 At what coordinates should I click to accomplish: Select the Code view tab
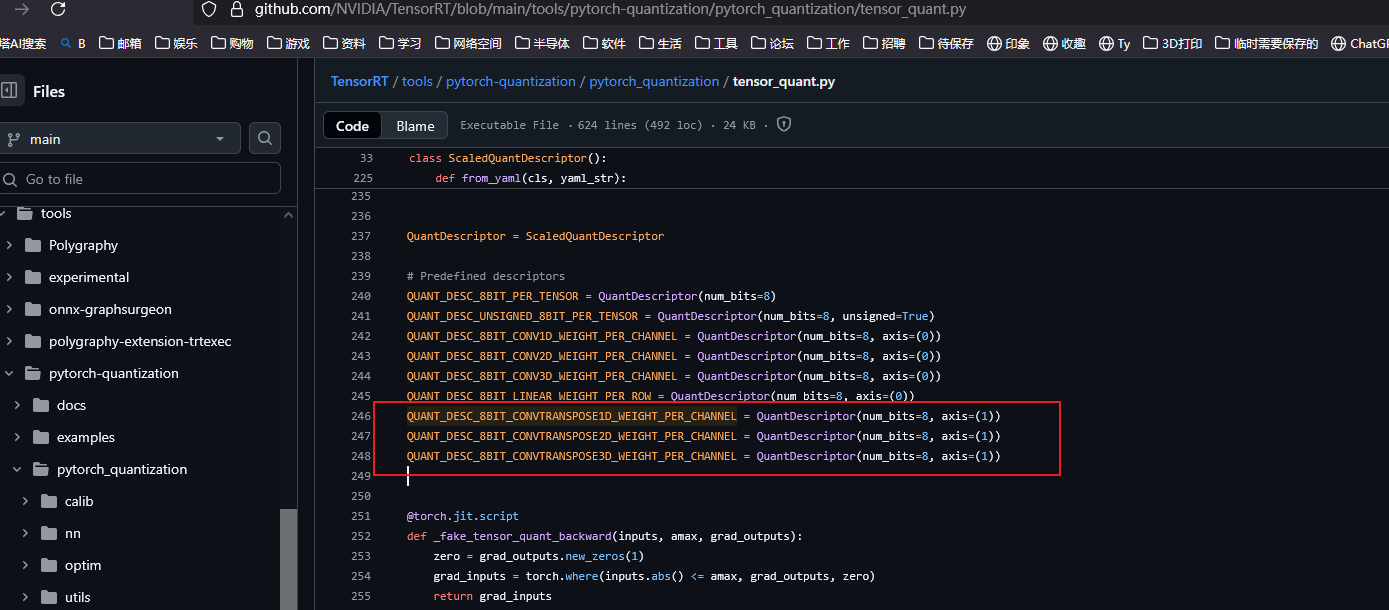tap(352, 126)
